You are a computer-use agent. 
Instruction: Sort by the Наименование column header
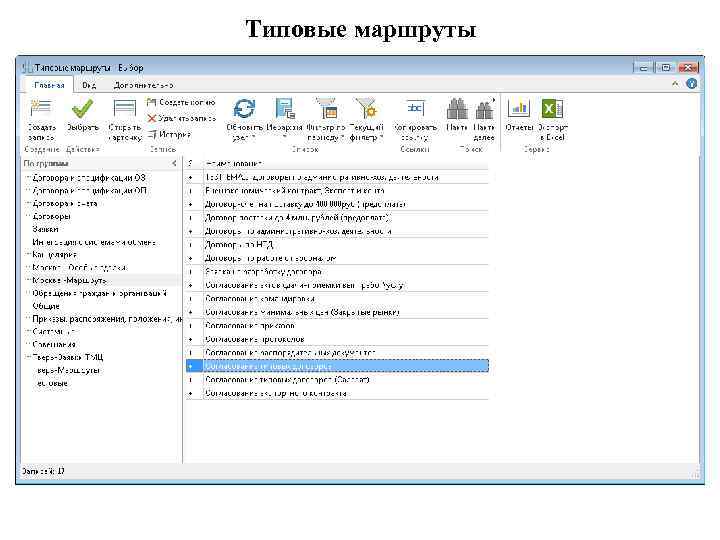click(x=346, y=163)
